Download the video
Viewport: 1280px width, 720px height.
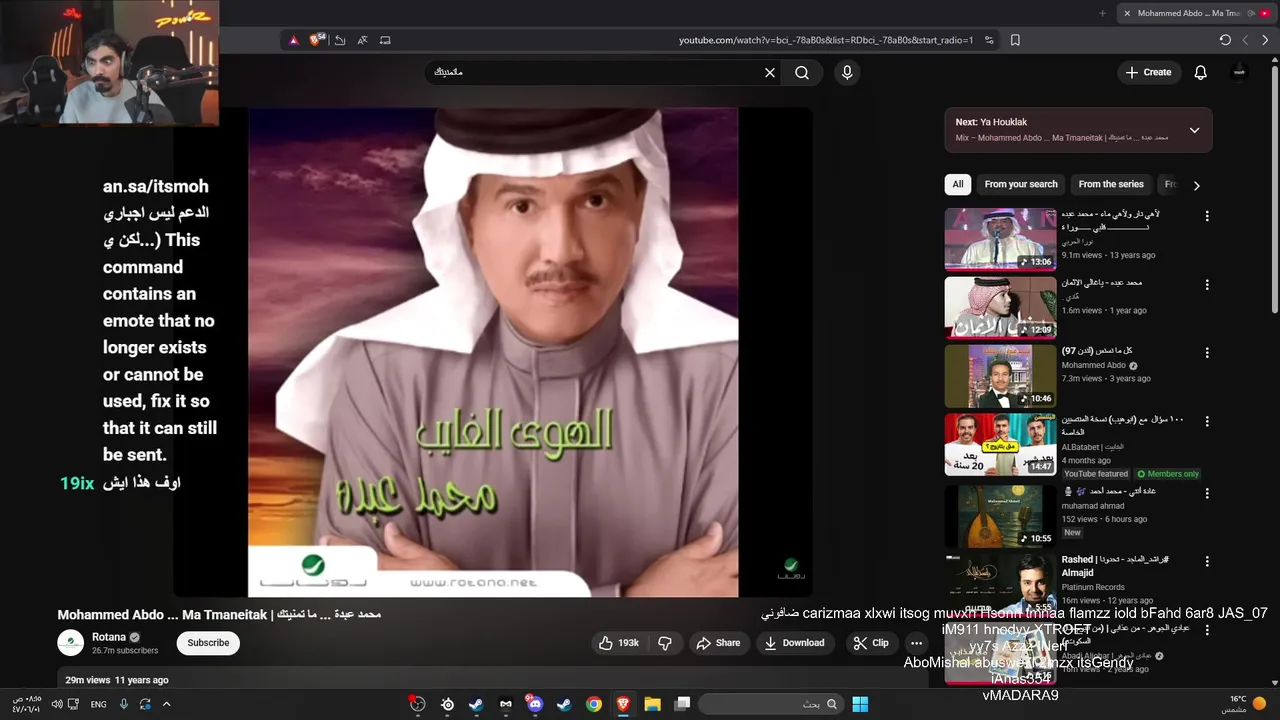794,643
